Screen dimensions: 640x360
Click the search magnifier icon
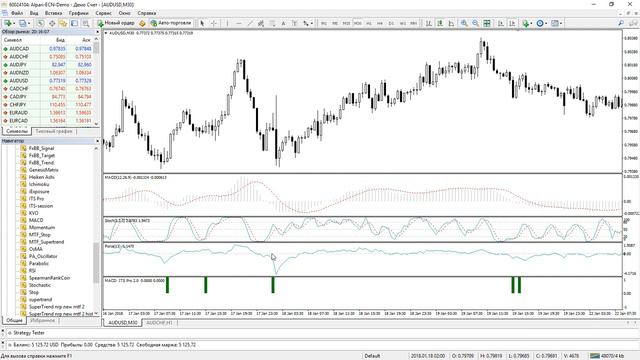coord(621,23)
